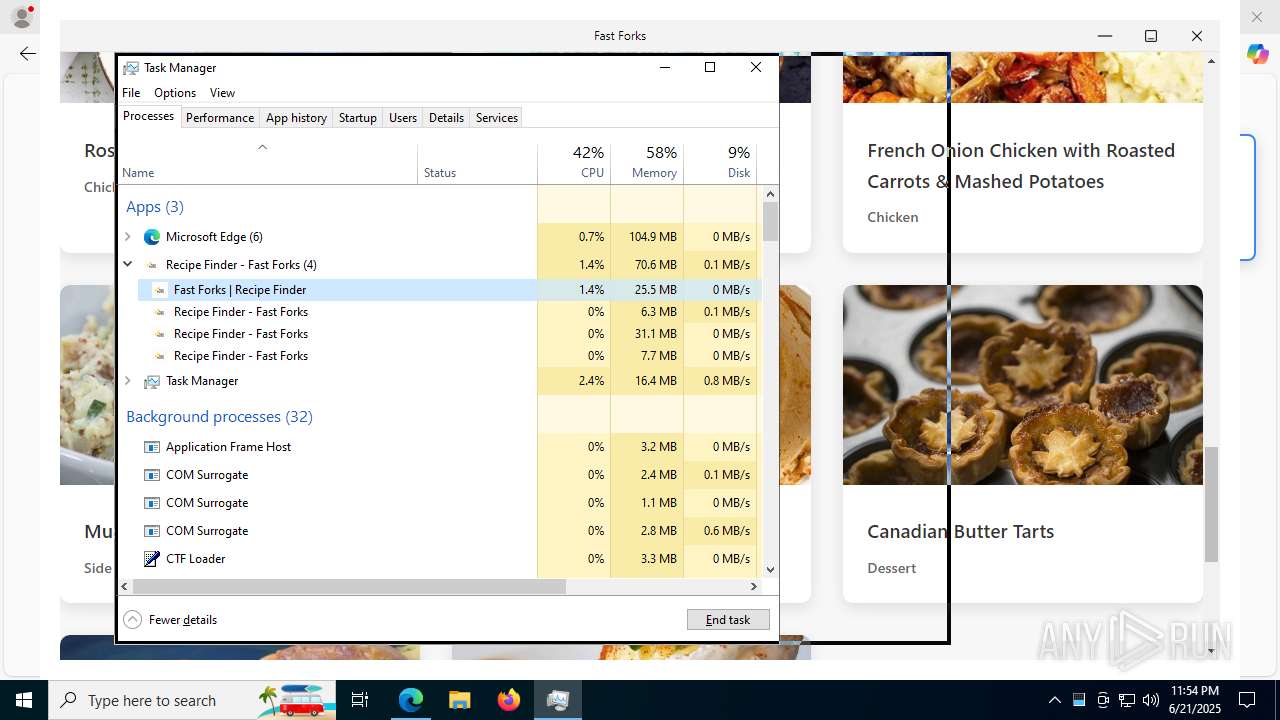
Task: Click the clock showing 11:54 PM
Action: click(x=1194, y=691)
